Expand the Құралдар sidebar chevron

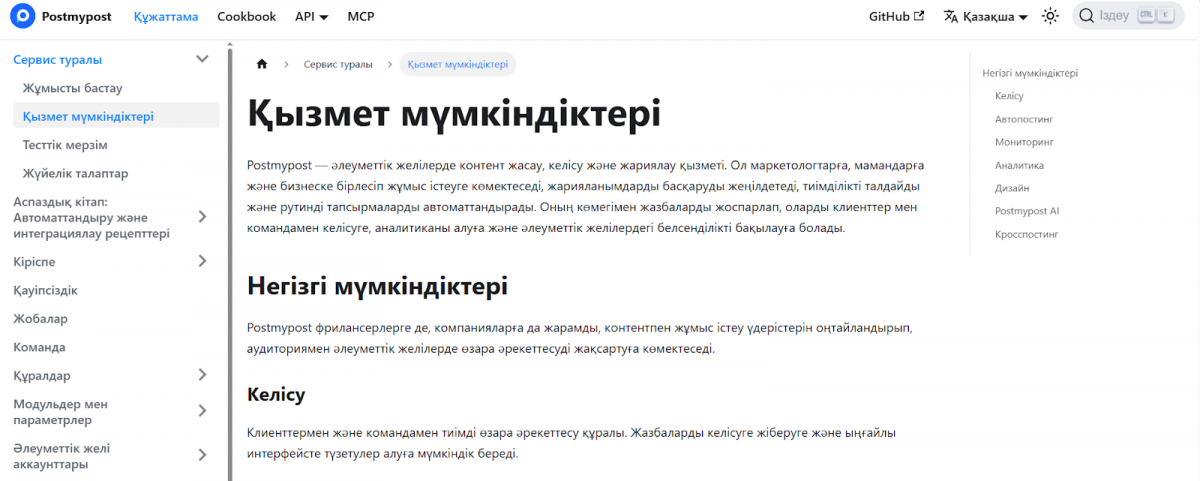tap(202, 375)
